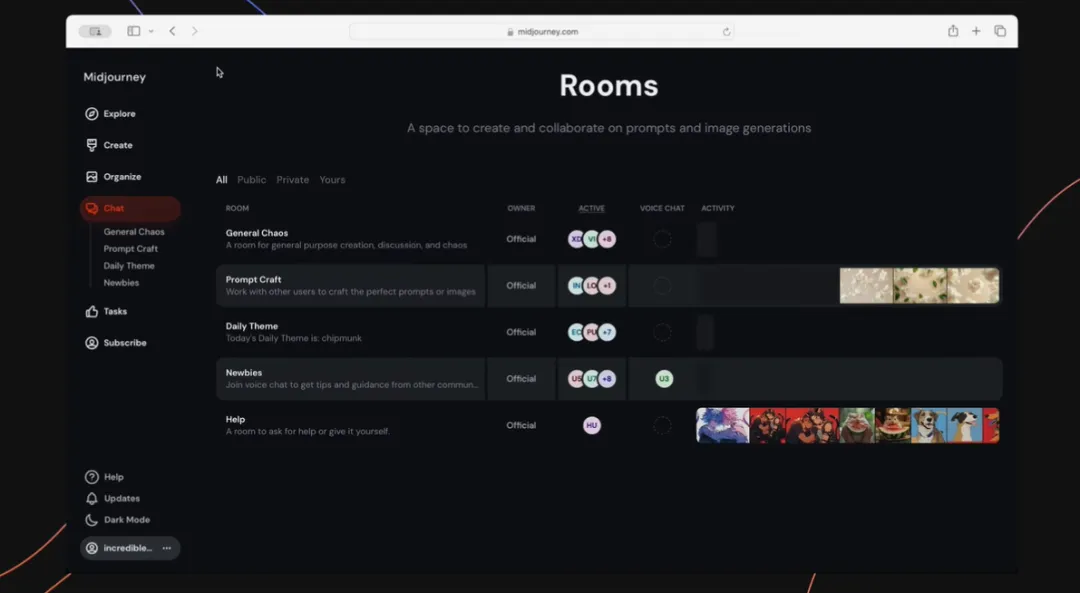Join Newbies voice chat via U3 avatar
Screen dimensions: 1080x593
click(x=664, y=379)
